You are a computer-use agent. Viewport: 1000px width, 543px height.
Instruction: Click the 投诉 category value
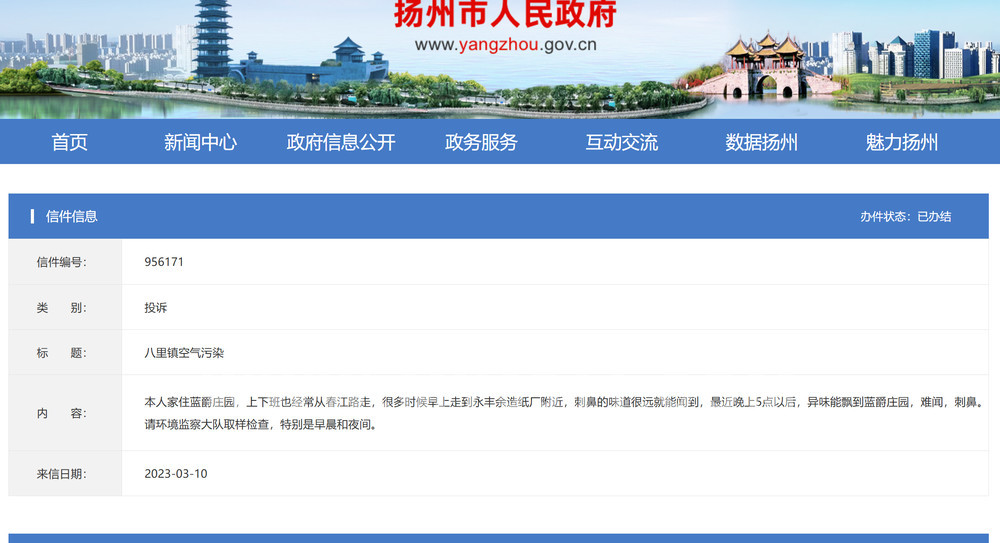pyautogui.click(x=155, y=308)
